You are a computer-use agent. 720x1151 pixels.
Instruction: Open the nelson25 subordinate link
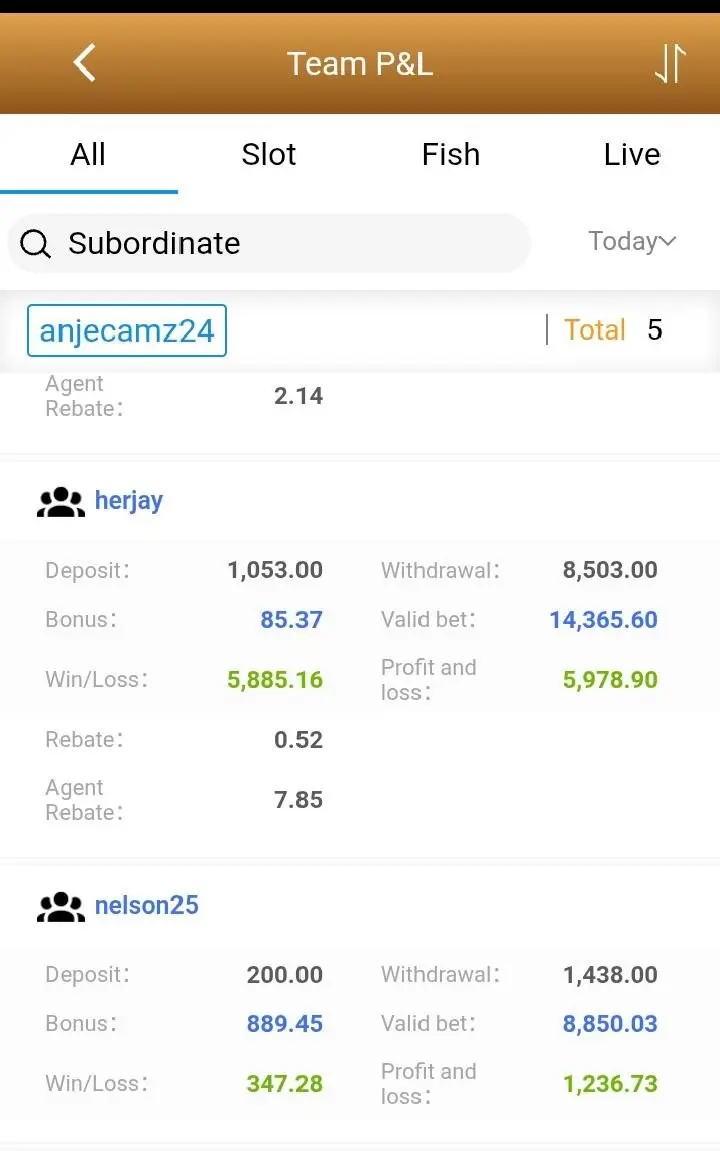(x=147, y=905)
